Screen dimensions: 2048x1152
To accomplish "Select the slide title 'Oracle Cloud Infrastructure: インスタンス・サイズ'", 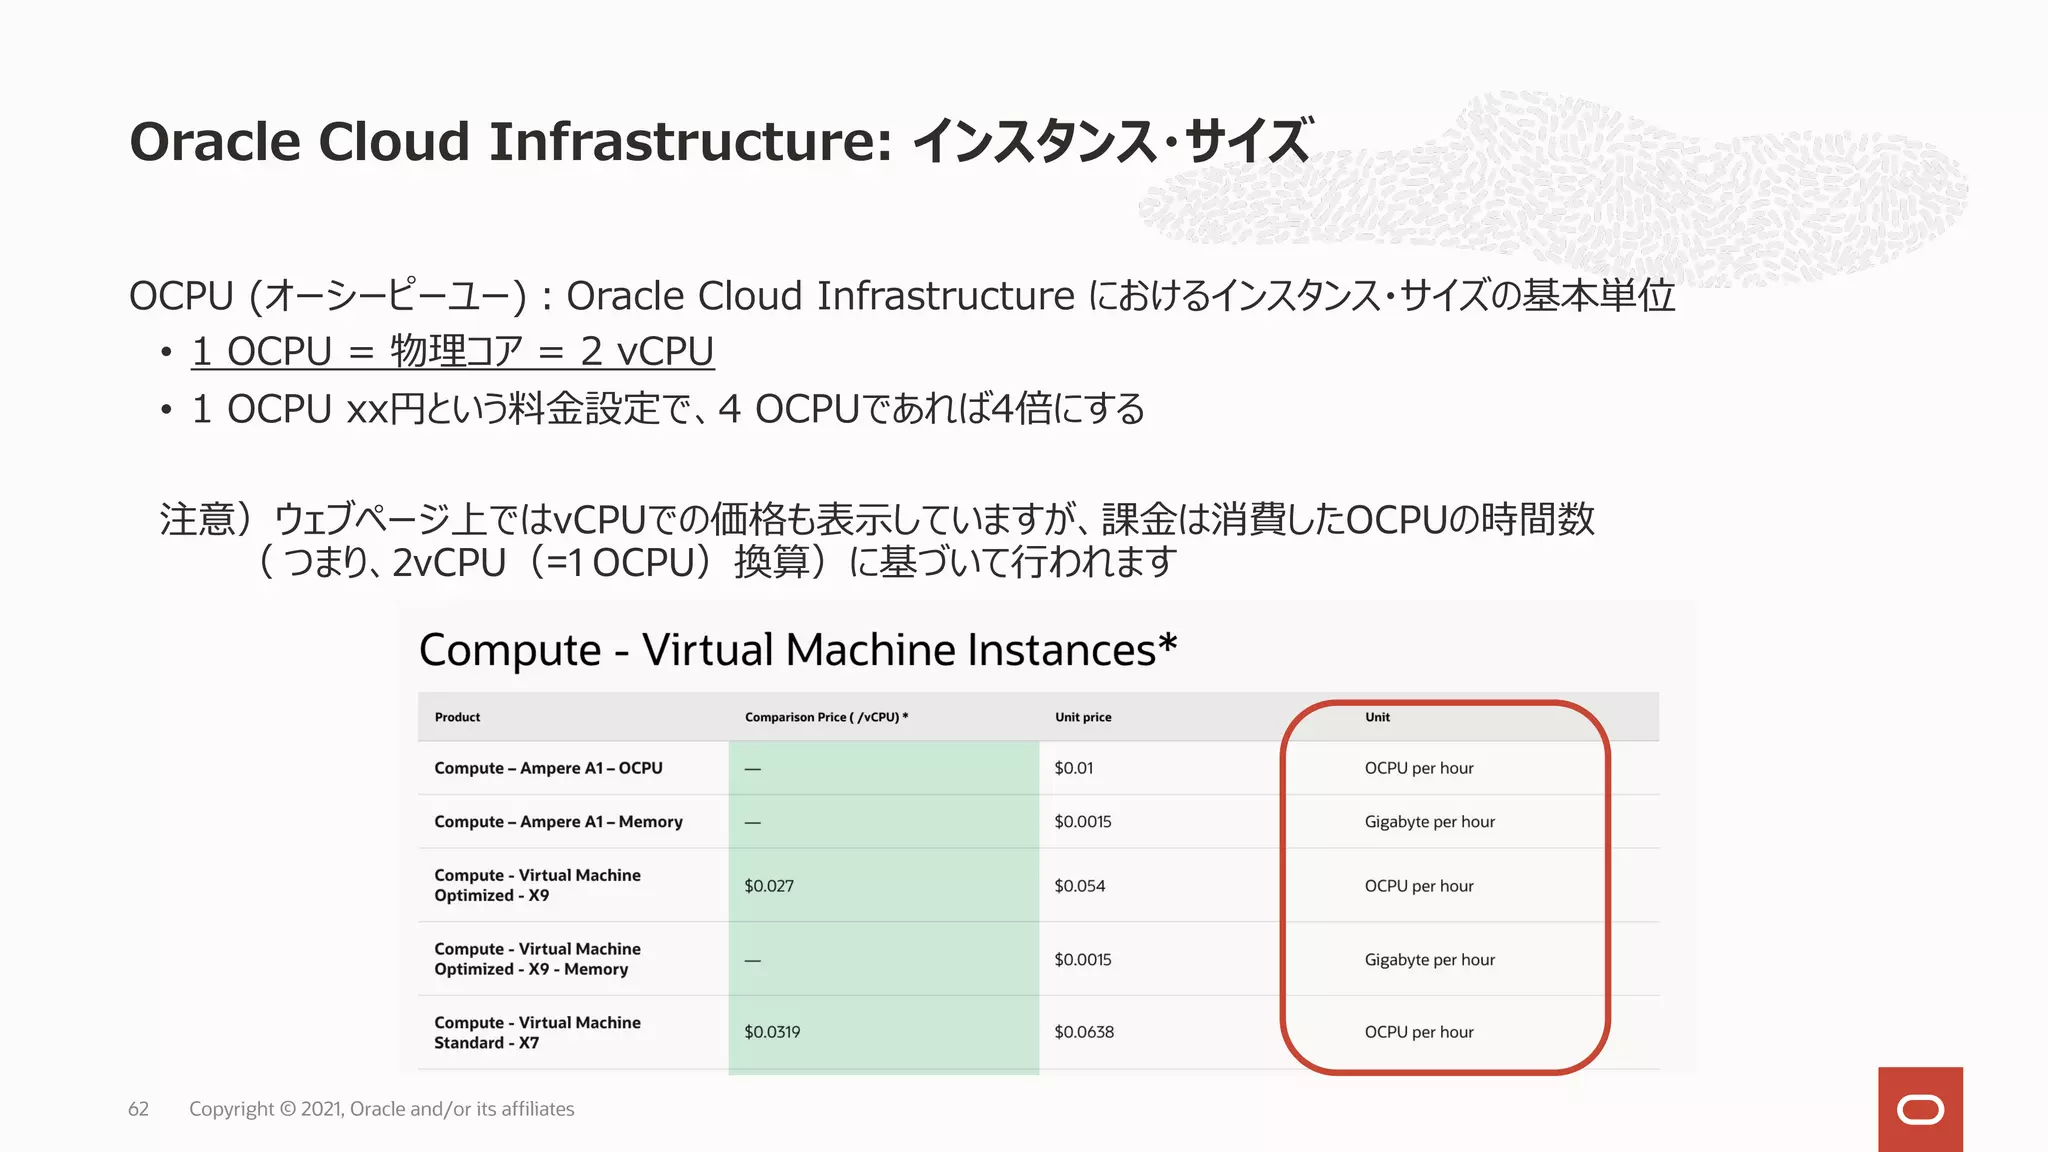I will 720,141.
